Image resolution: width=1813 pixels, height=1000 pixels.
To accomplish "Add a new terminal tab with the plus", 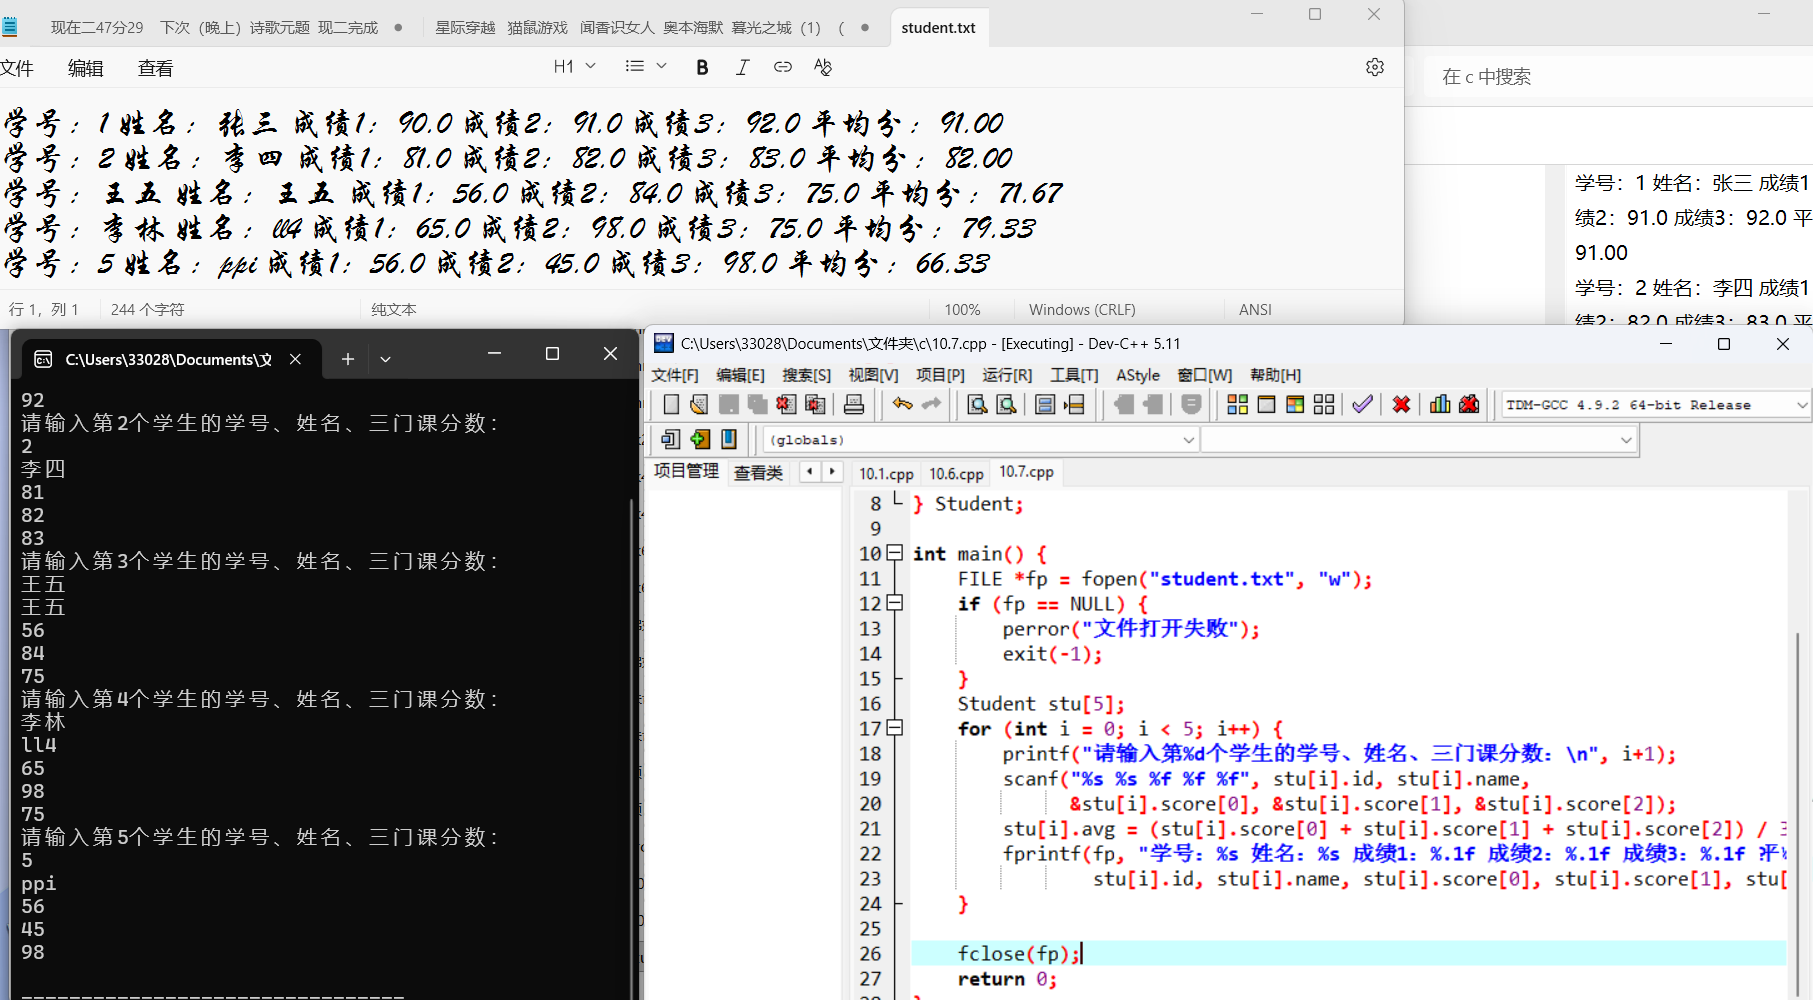I will (x=348, y=359).
